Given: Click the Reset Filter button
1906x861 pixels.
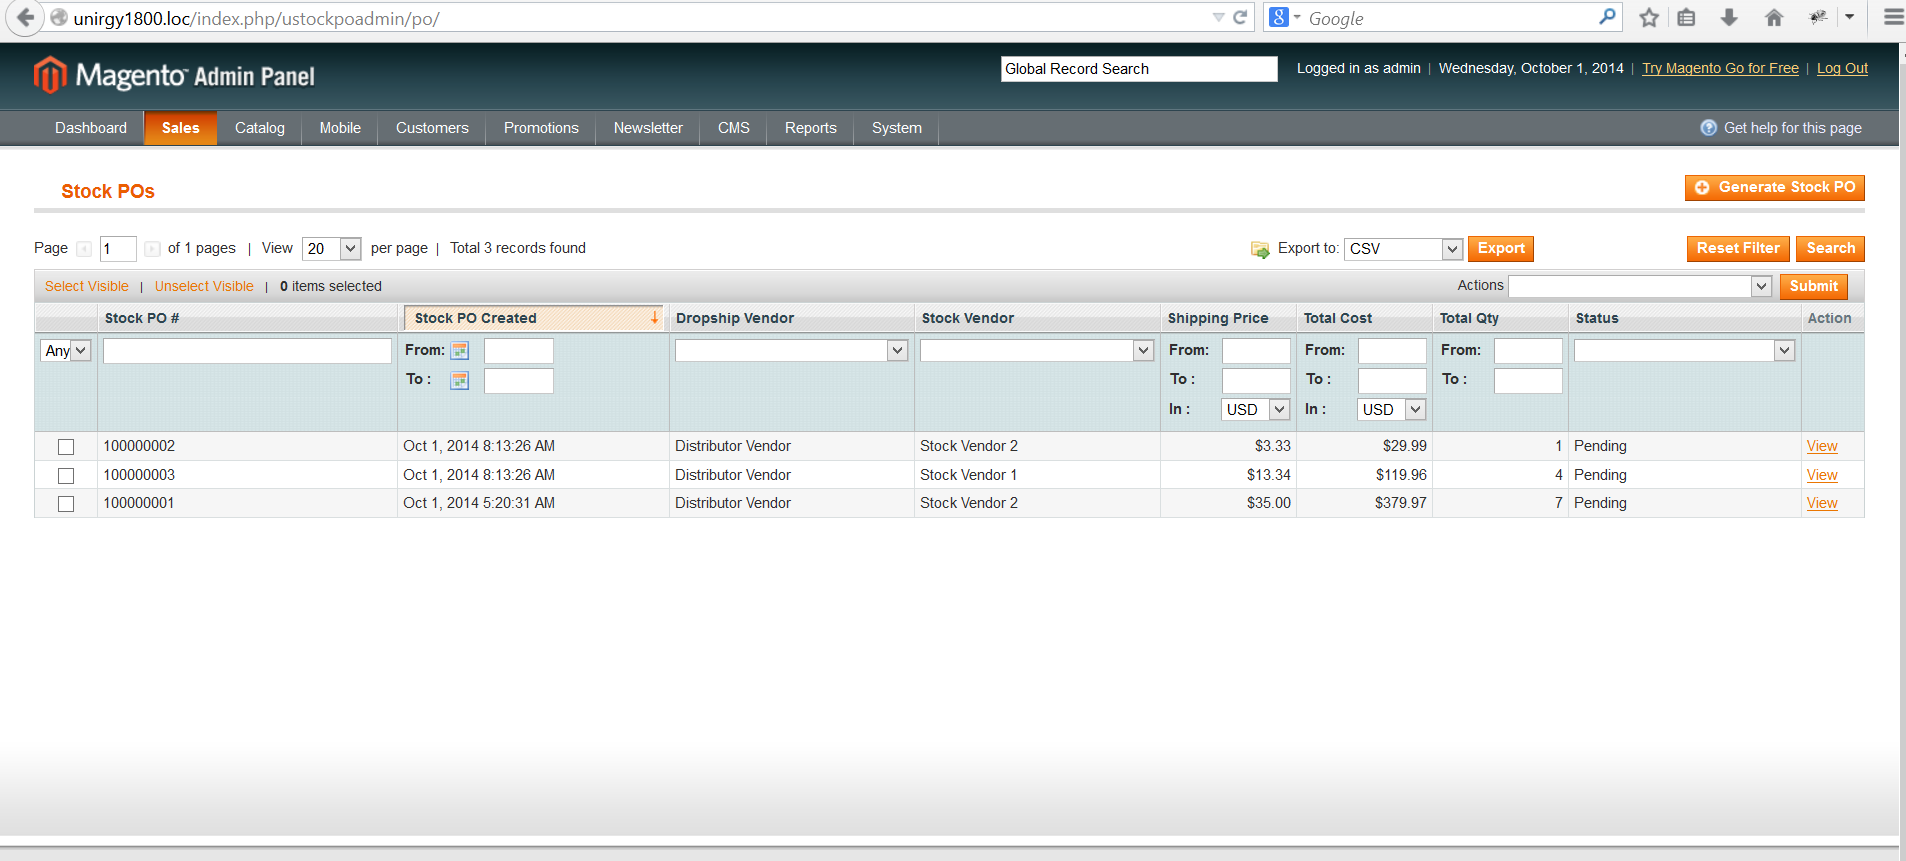Looking at the screenshot, I should click(1738, 249).
